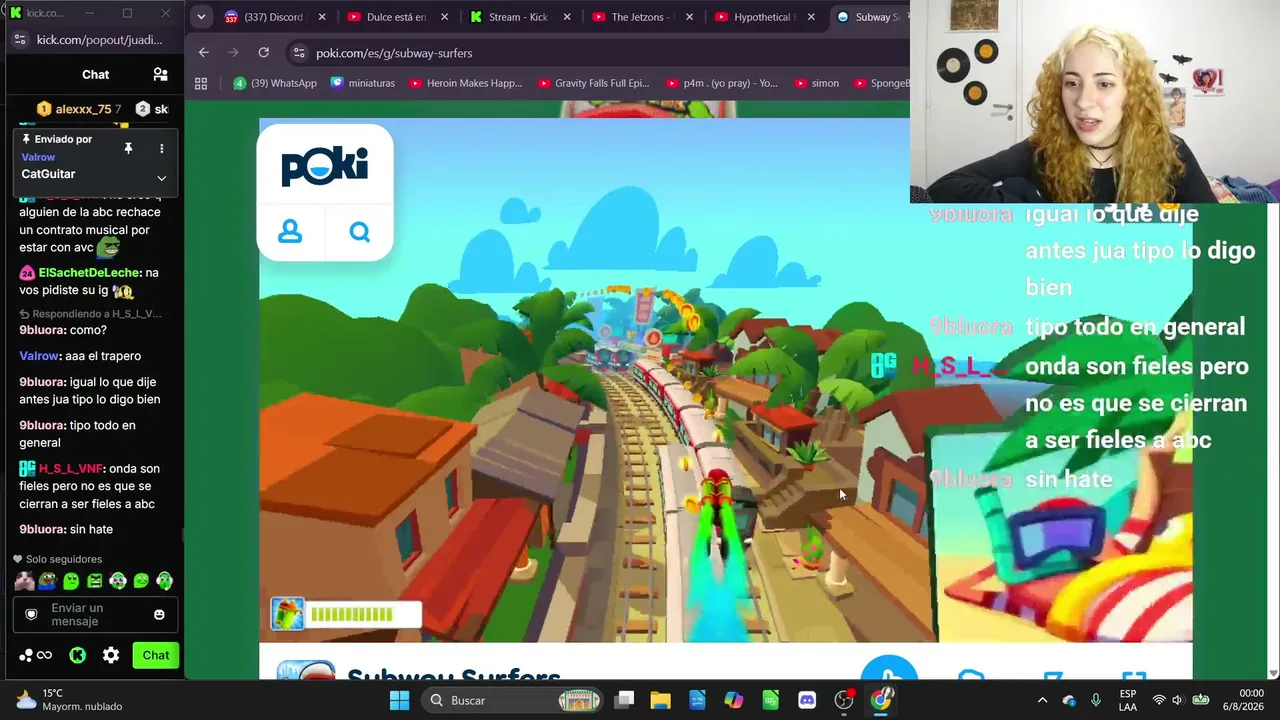Close the Stream - Kick tab
This screenshot has height=720, width=1280.
[x=567, y=17]
